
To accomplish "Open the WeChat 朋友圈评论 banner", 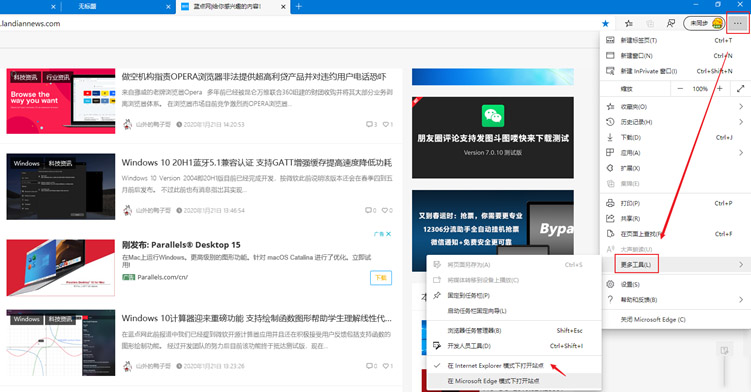I will [493, 138].
